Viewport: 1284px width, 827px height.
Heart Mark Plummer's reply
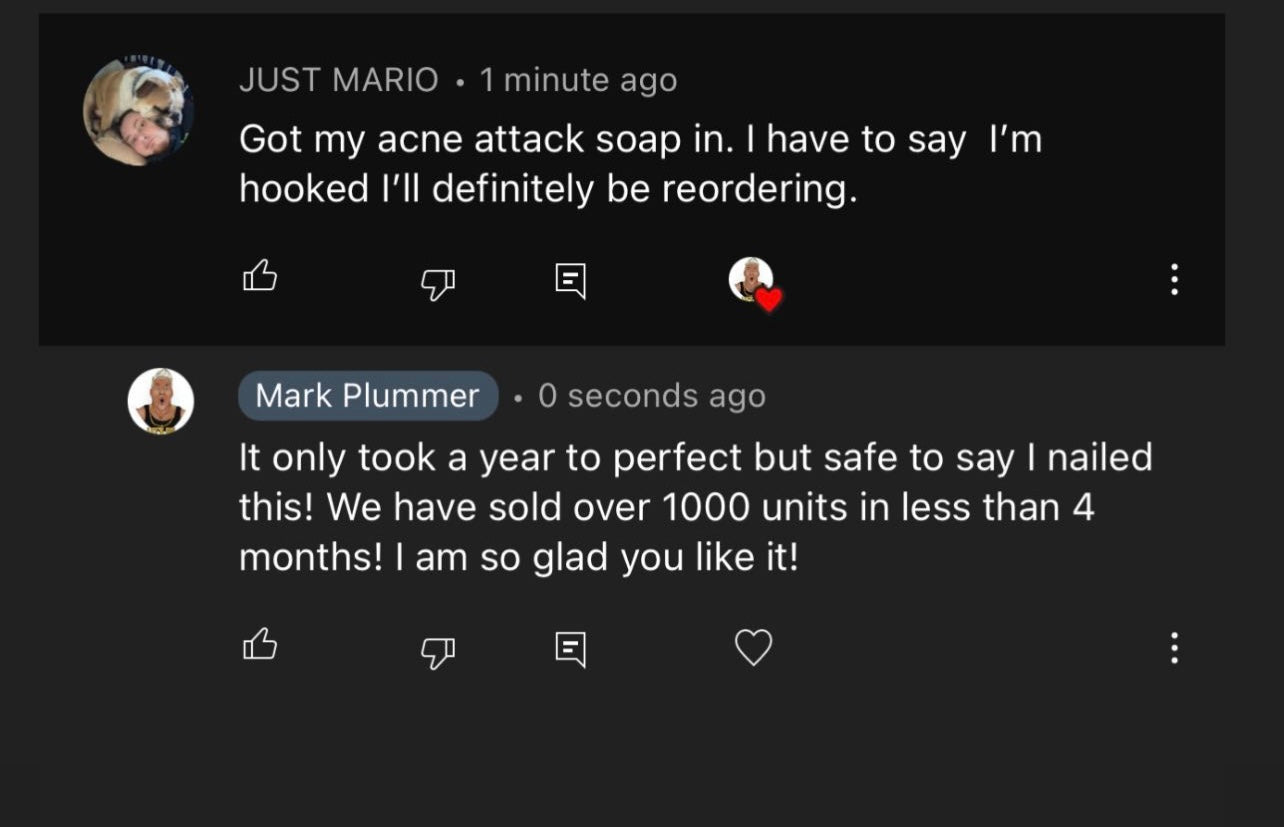754,648
